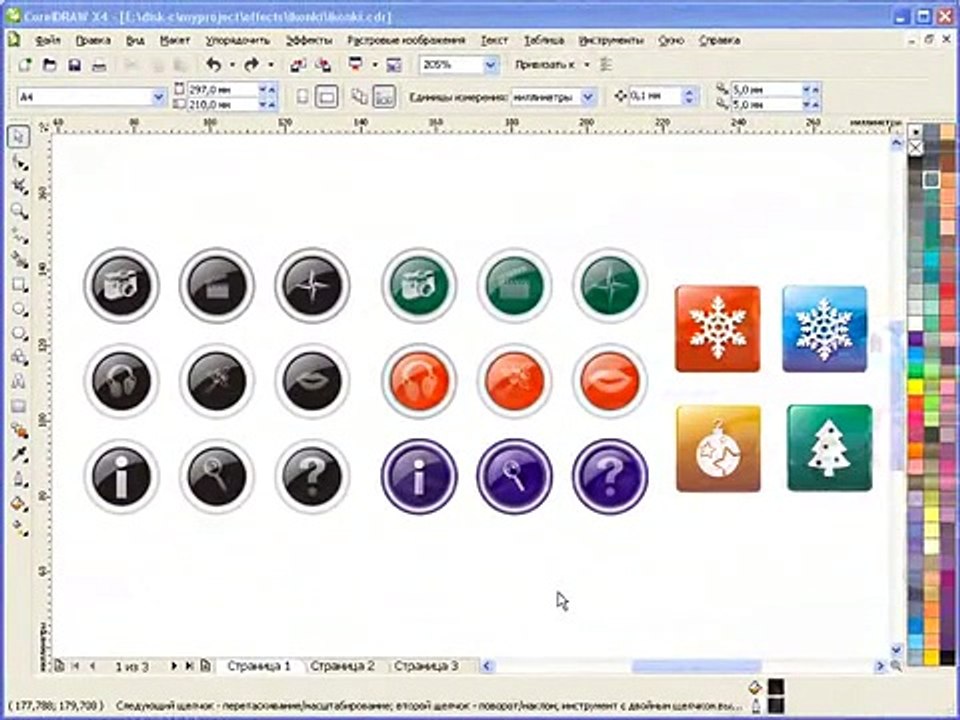Click the Export toolbar icon
Screen dimensions: 960x720
tap(323, 65)
